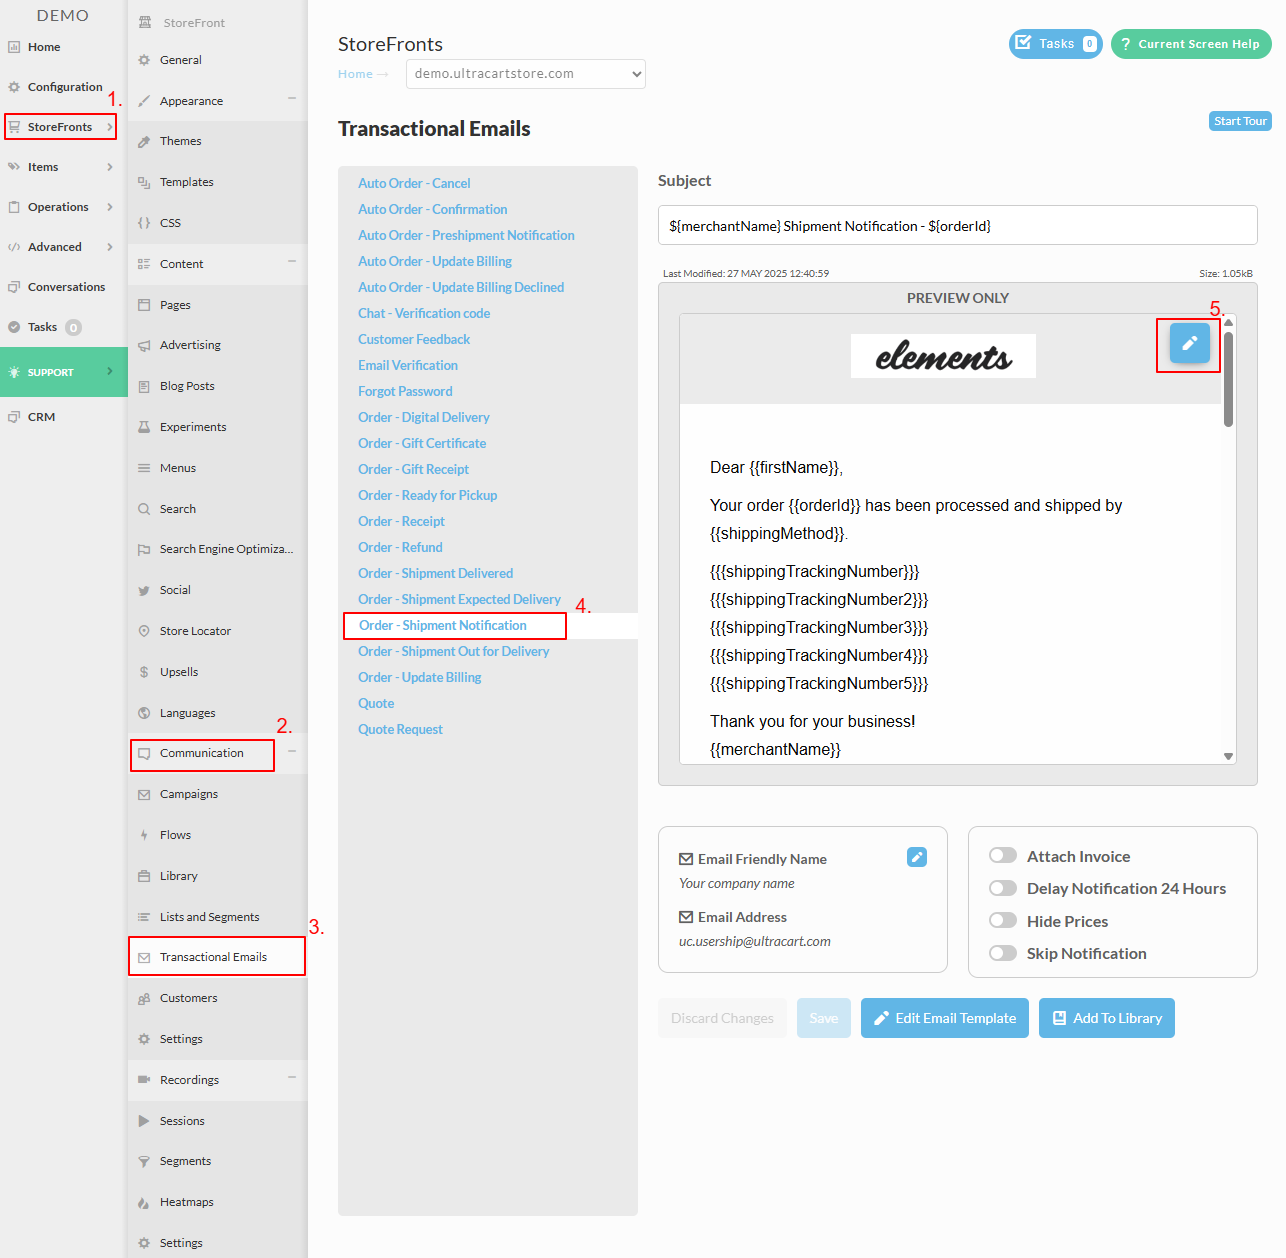1286x1258 pixels.
Task: Click the preview scrollbar thumb
Action: pos(1228,378)
